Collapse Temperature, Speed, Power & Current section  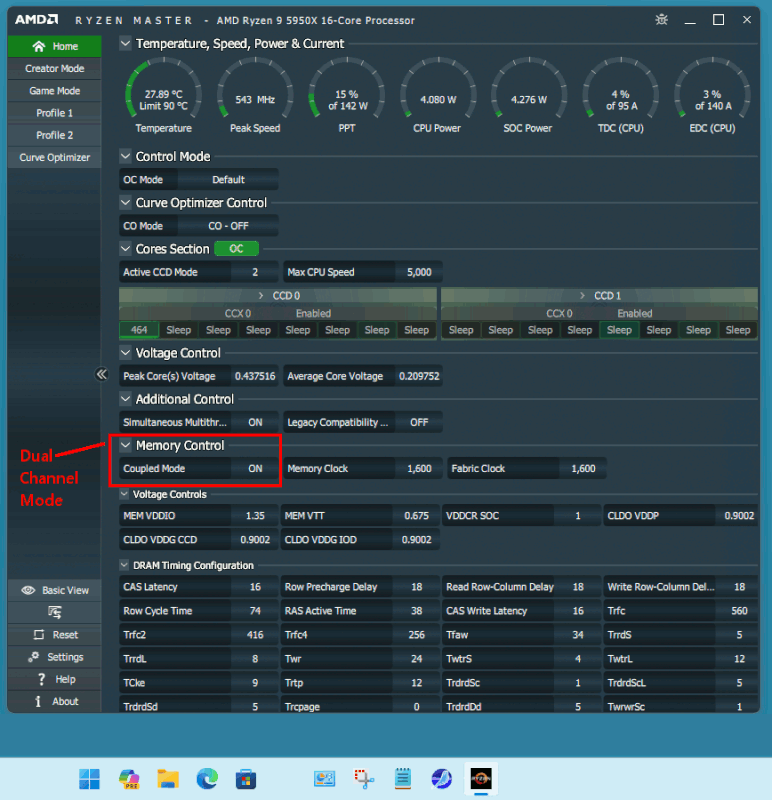pyautogui.click(x=125, y=43)
